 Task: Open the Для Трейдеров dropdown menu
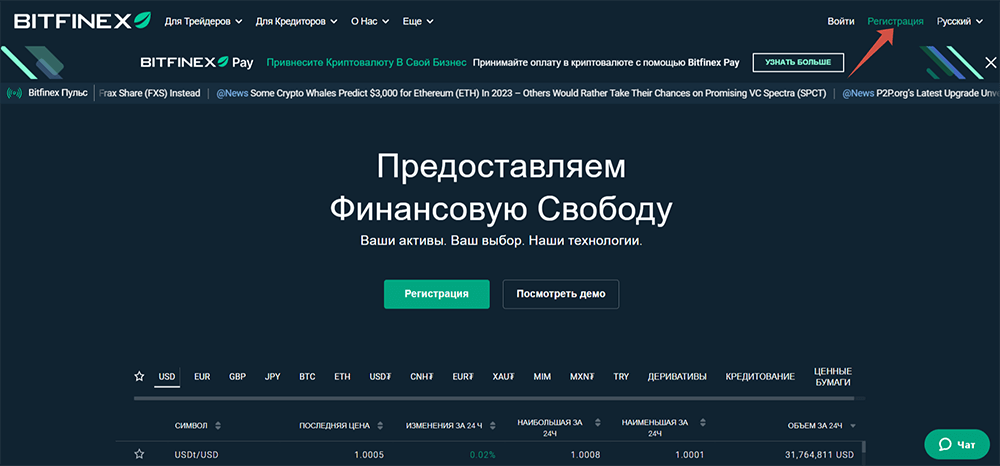click(x=203, y=21)
